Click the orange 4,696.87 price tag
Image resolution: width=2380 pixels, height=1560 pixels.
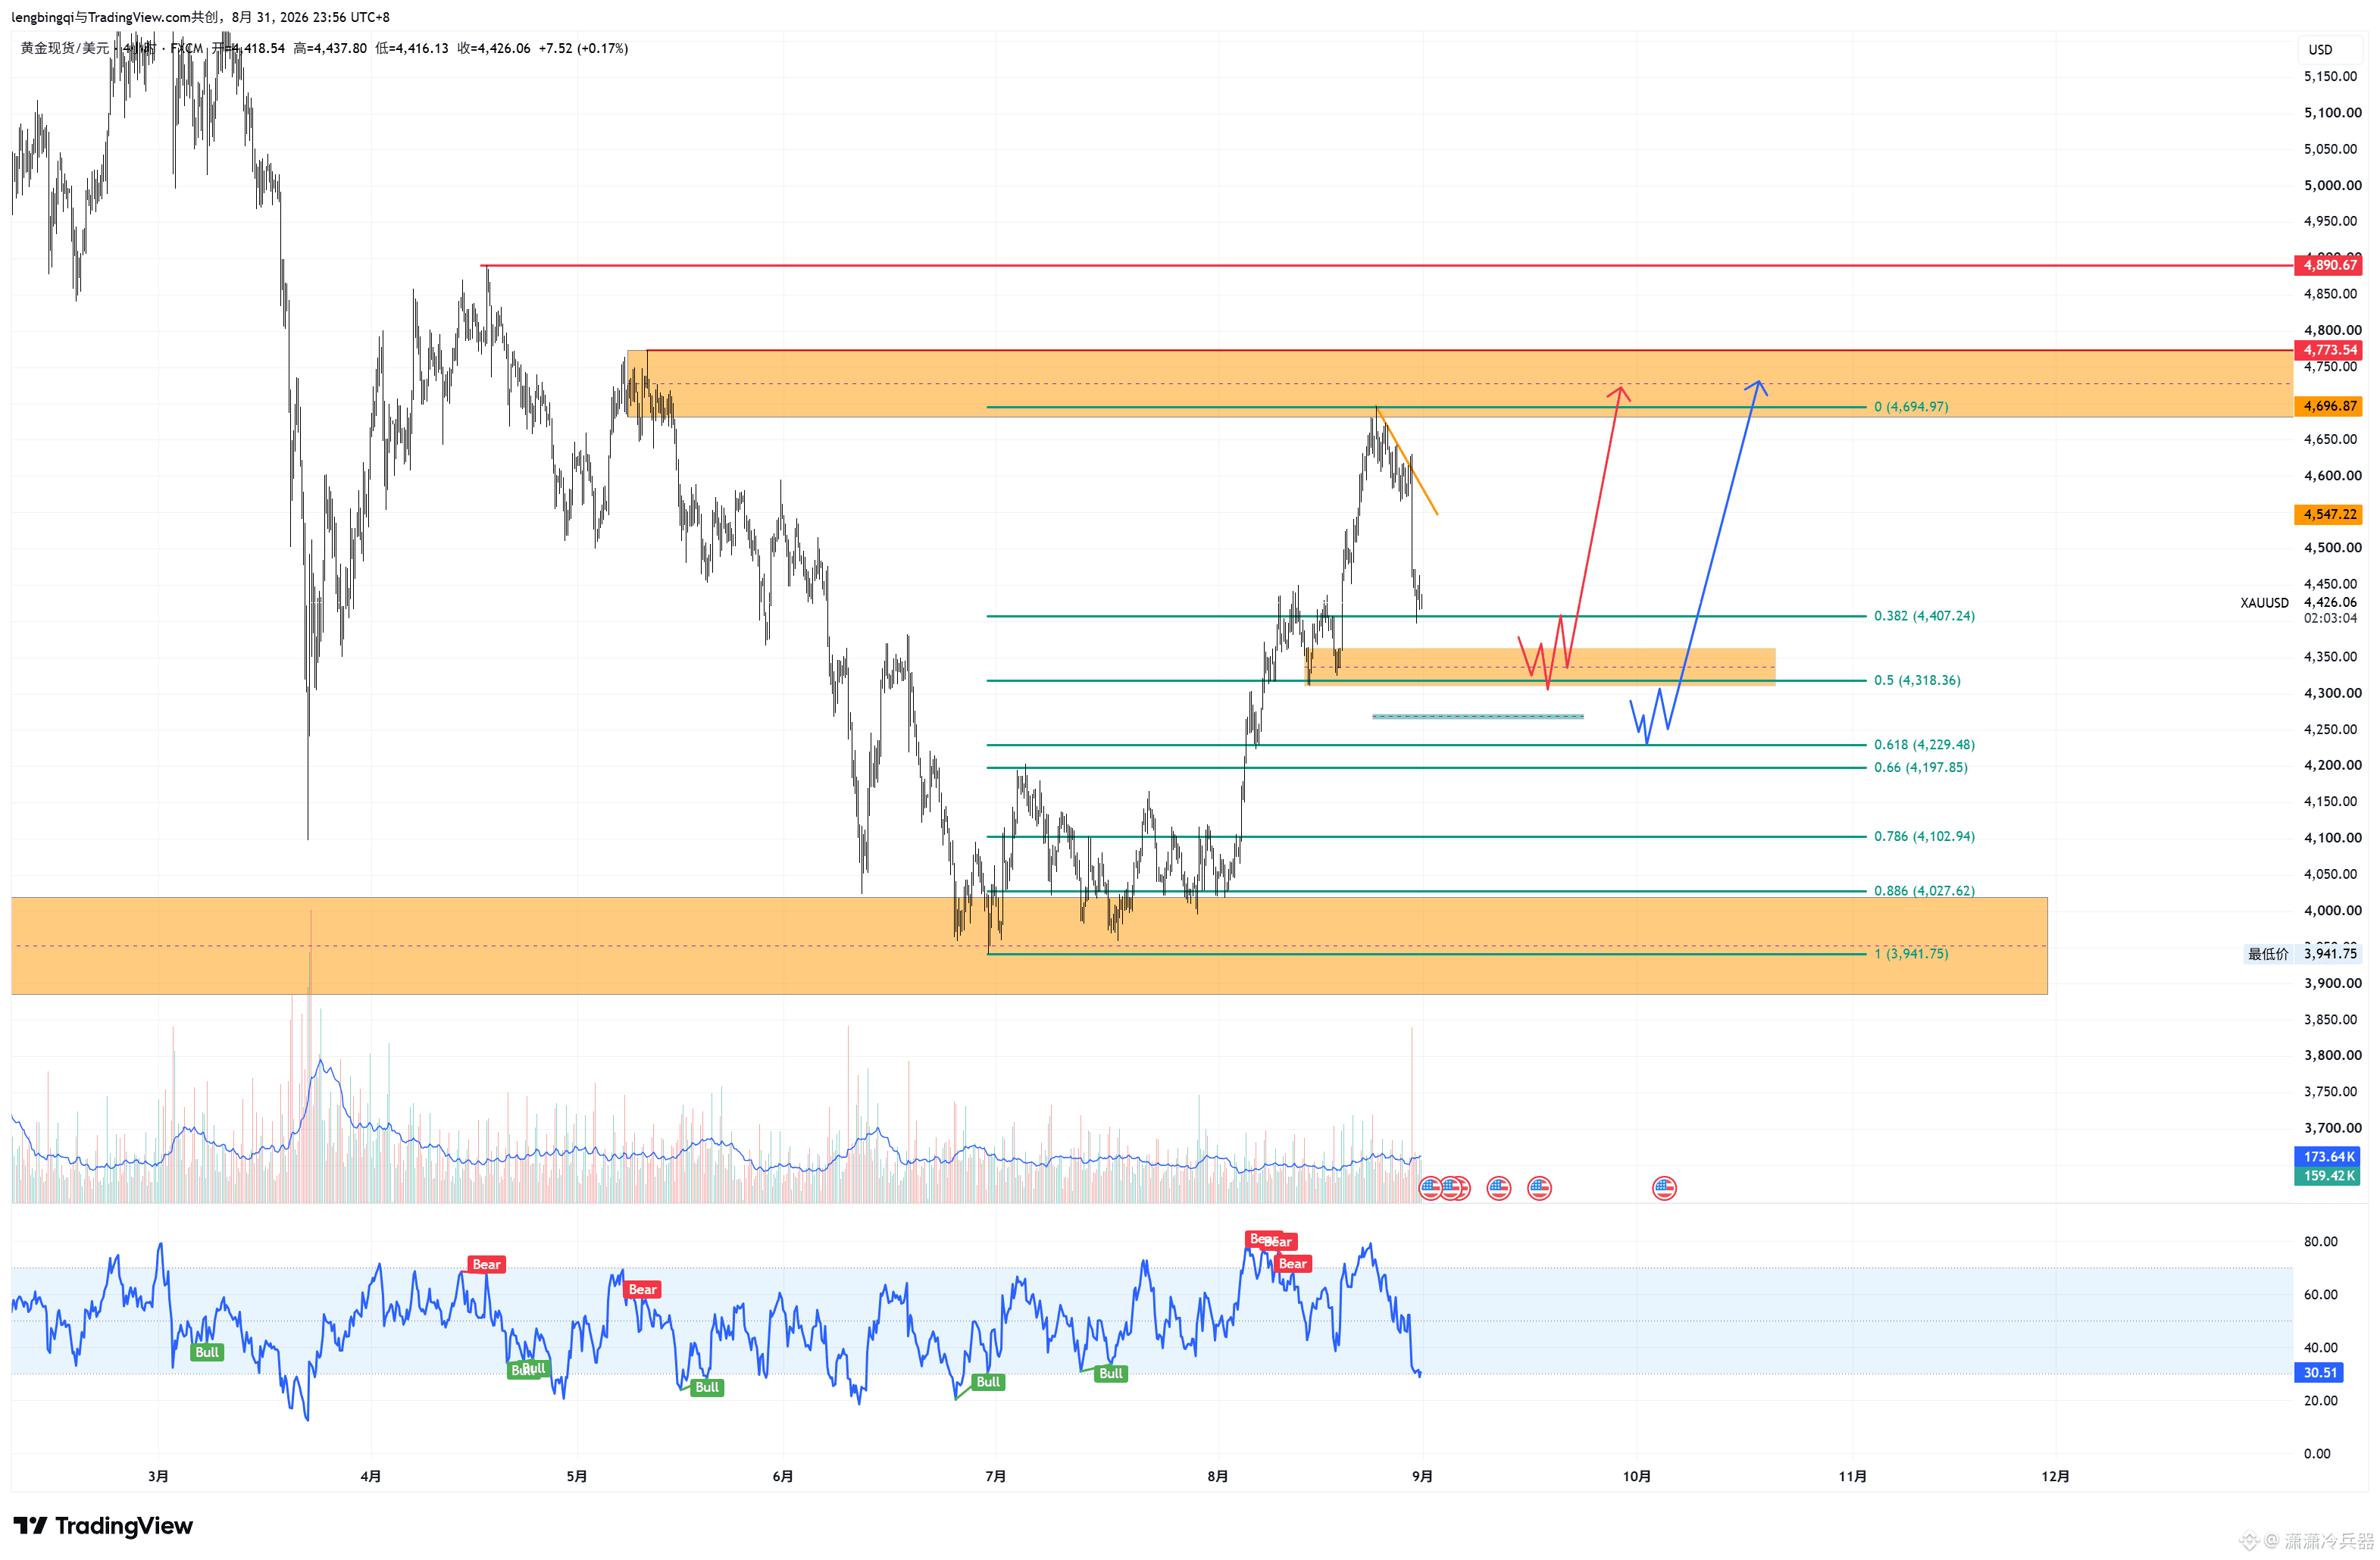pyautogui.click(x=2329, y=406)
